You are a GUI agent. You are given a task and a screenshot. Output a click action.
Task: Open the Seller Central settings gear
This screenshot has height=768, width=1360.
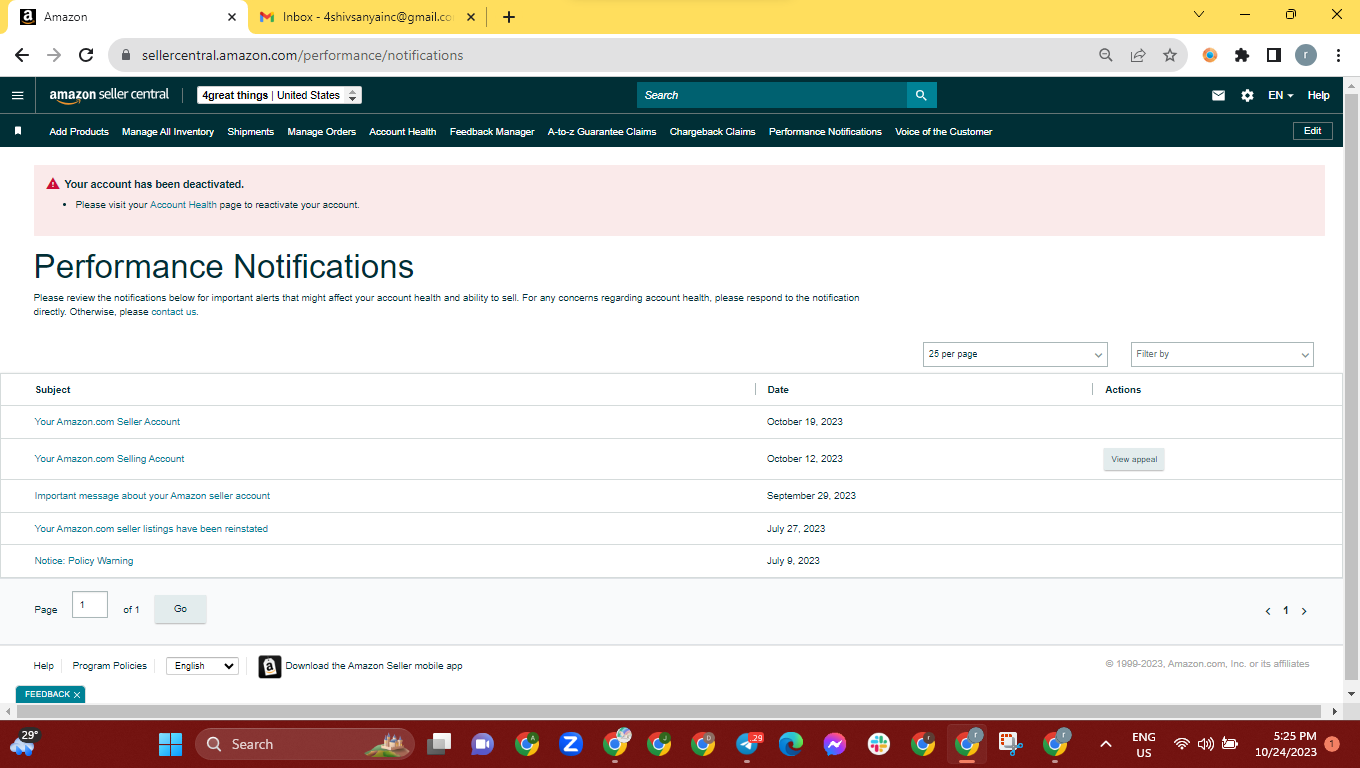point(1247,95)
